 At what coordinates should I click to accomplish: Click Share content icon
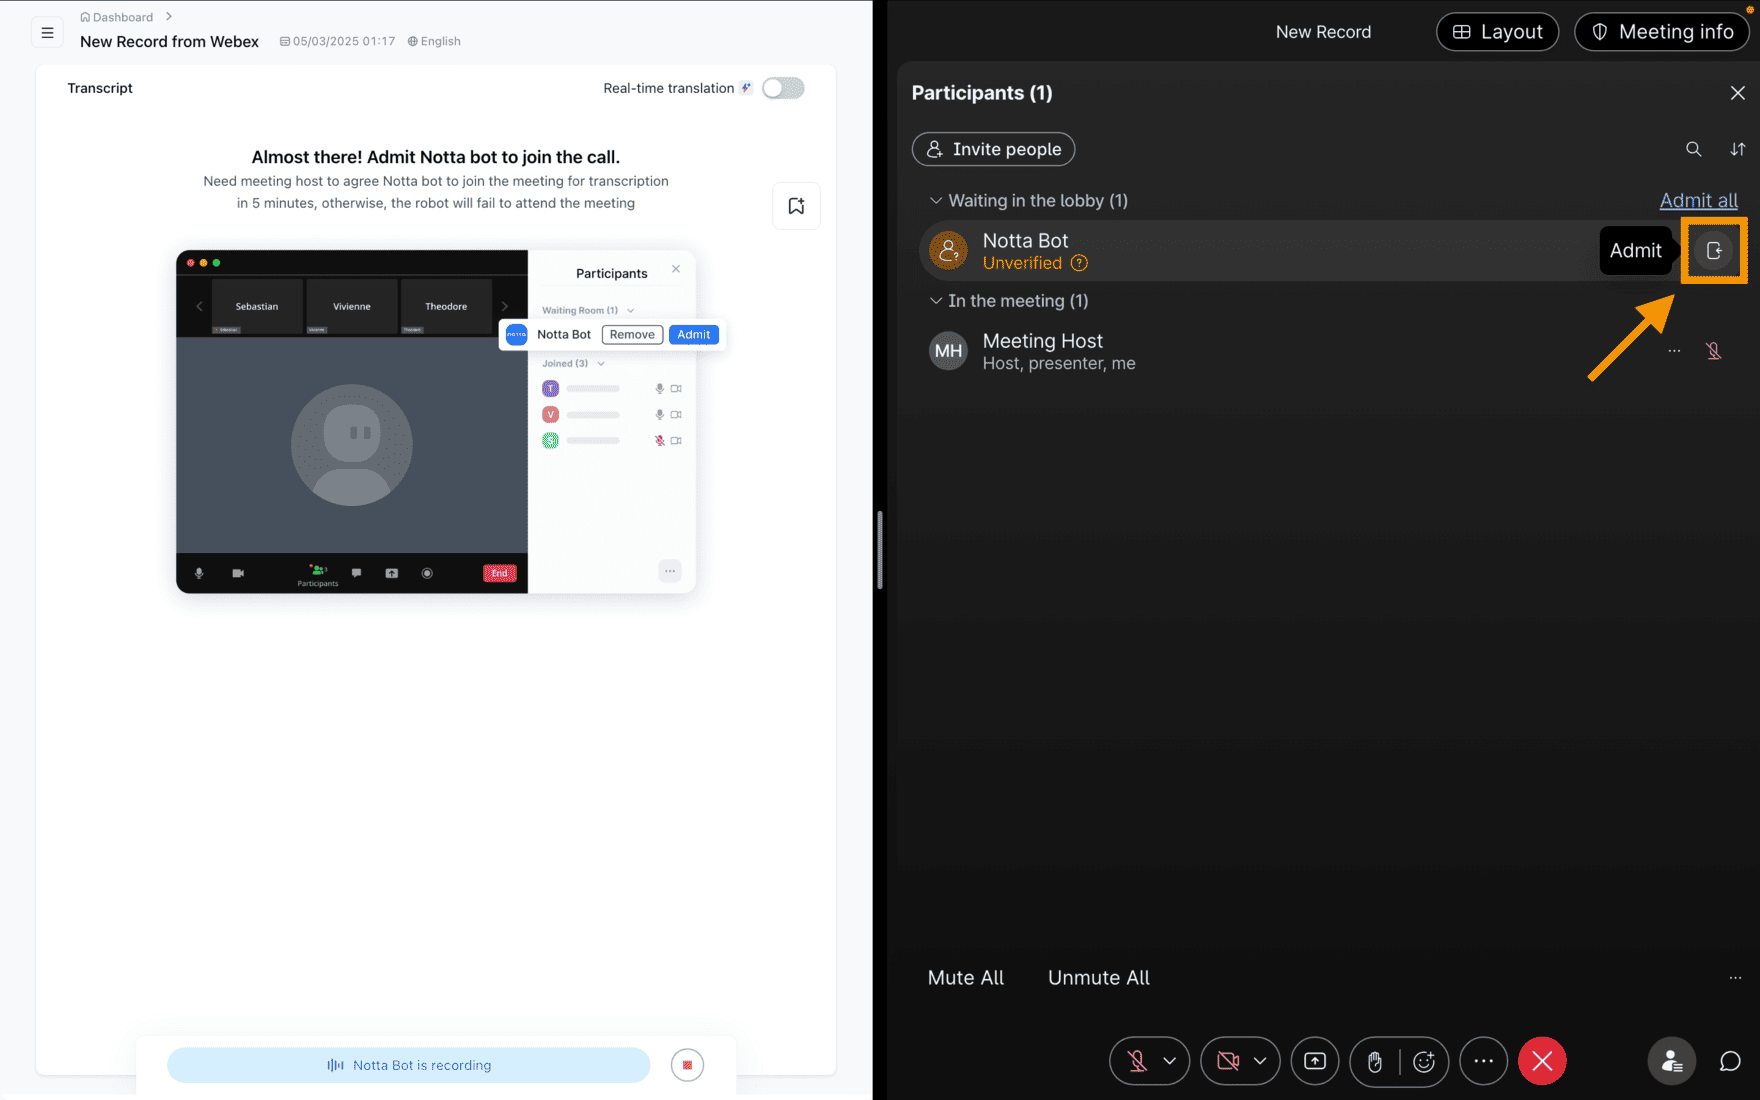[x=1315, y=1061]
